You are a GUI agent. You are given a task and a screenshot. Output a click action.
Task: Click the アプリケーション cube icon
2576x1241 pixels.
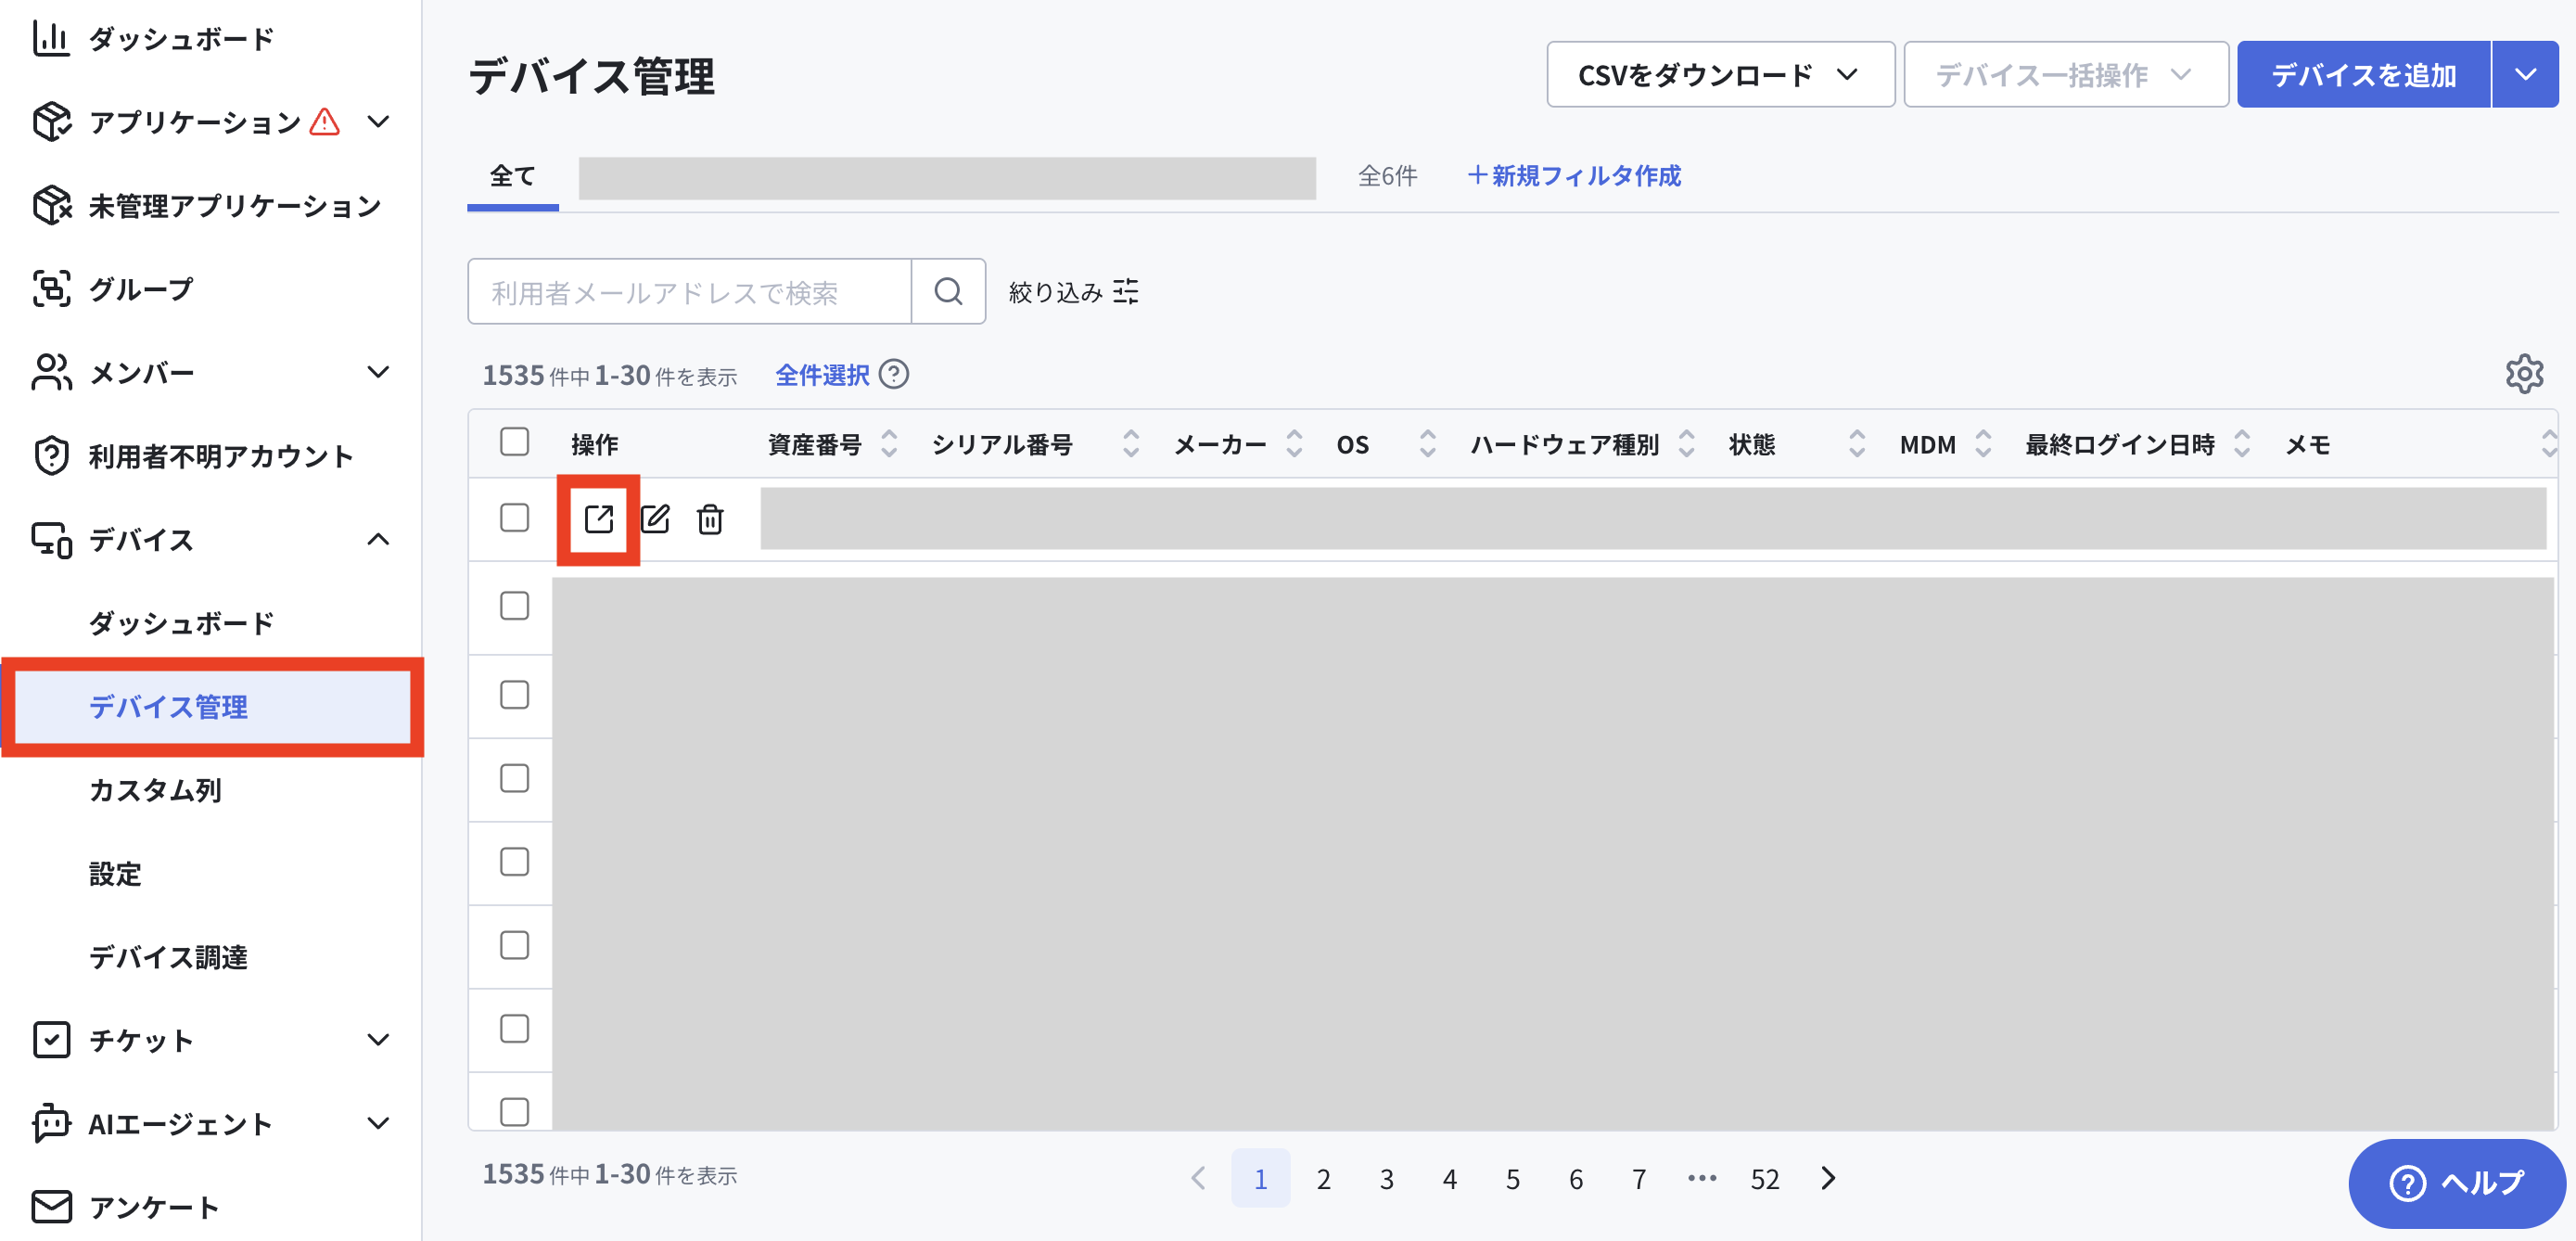click(x=52, y=122)
